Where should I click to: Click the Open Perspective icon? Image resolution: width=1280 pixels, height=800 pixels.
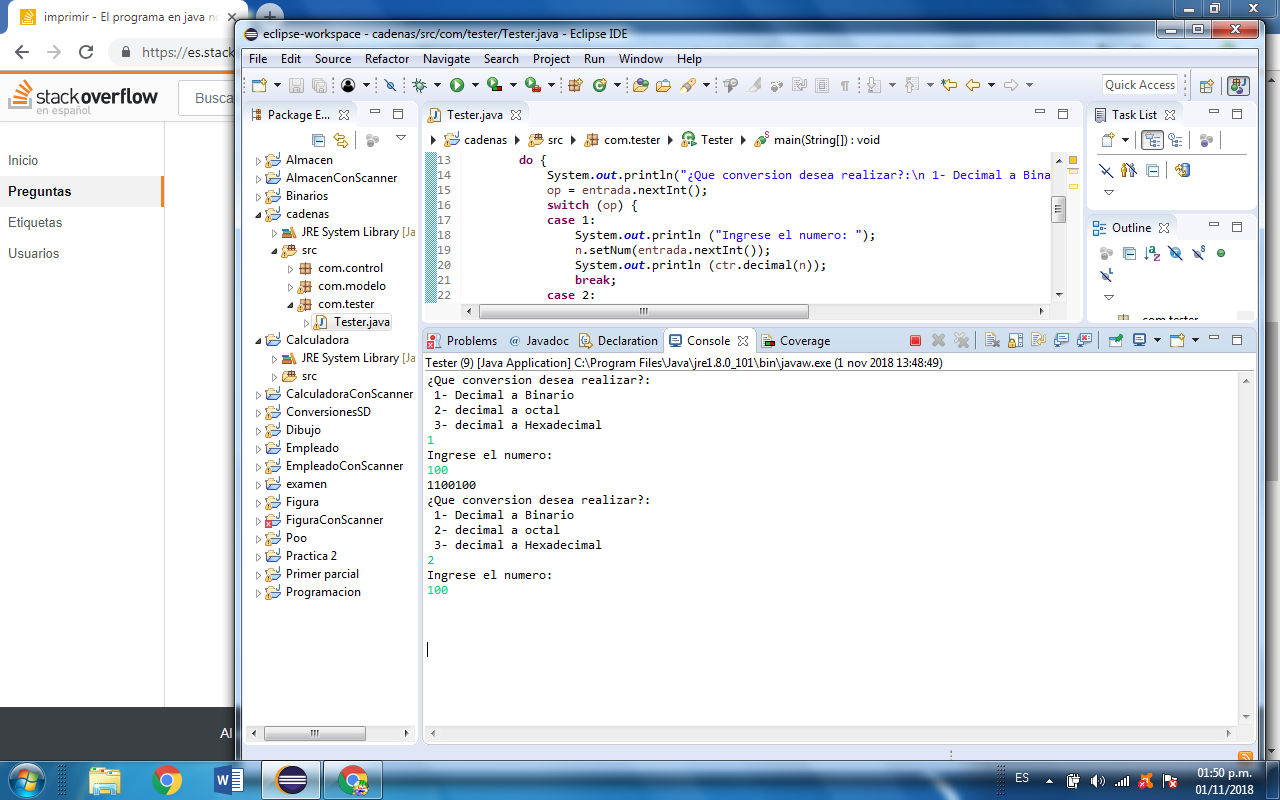point(1207,85)
